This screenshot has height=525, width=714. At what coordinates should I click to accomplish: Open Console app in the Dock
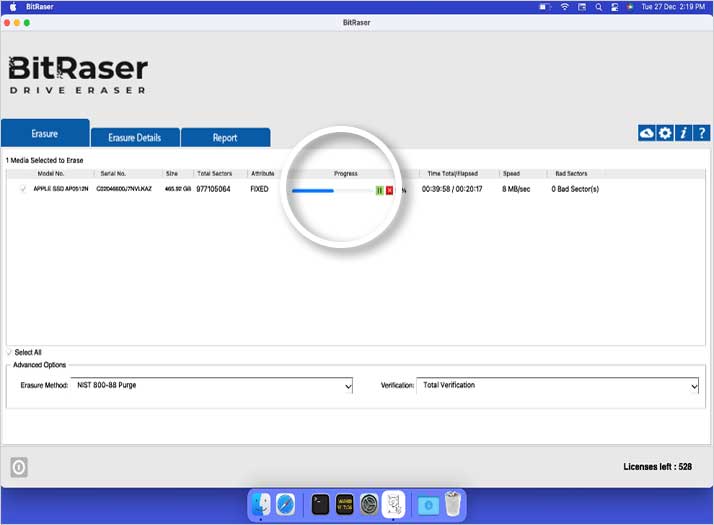click(x=345, y=505)
